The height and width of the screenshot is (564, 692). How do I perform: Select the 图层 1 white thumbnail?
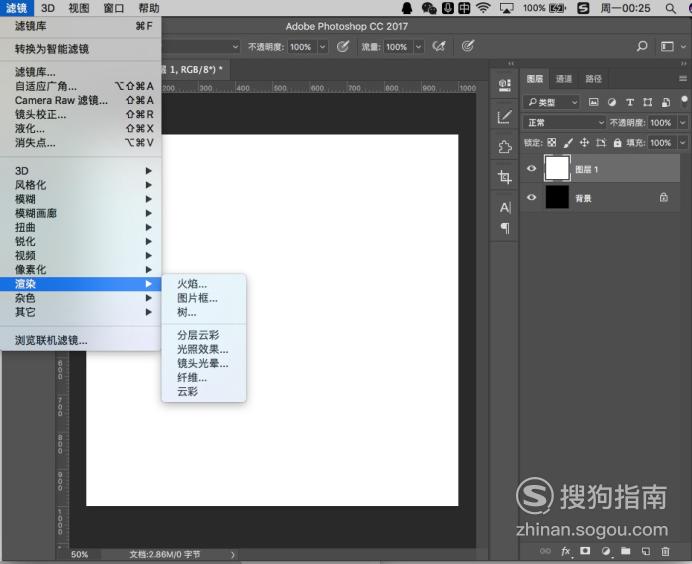click(557, 168)
